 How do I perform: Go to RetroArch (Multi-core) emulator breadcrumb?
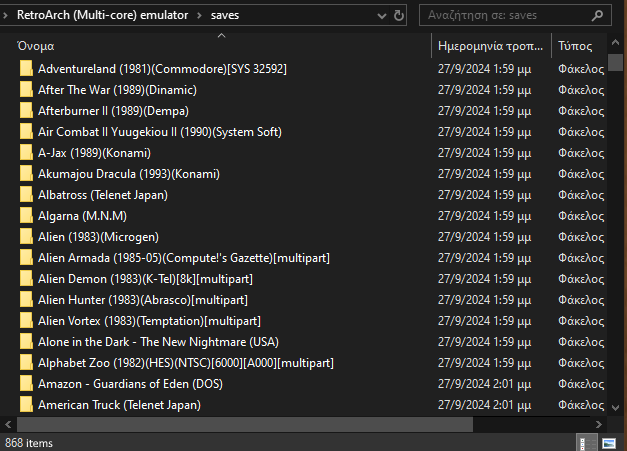tap(102, 15)
